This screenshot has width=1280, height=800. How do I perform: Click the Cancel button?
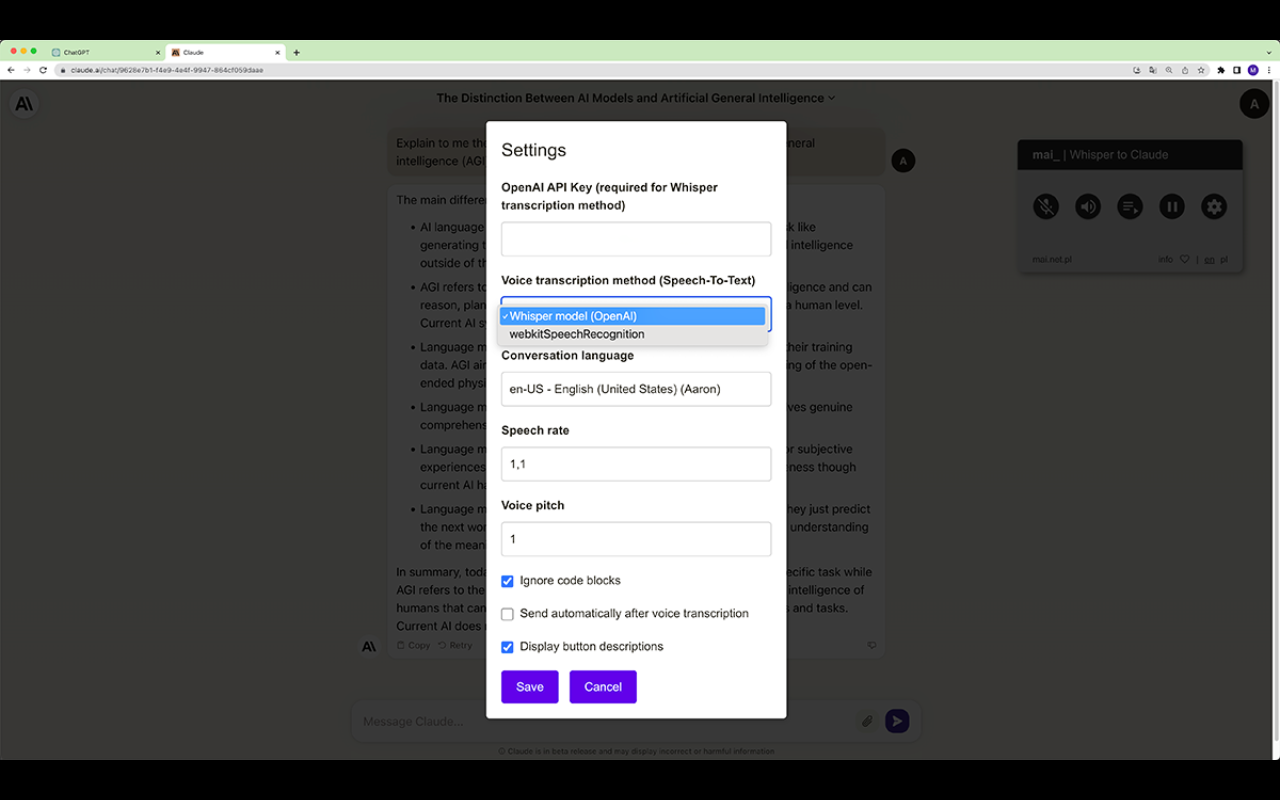[x=603, y=687]
